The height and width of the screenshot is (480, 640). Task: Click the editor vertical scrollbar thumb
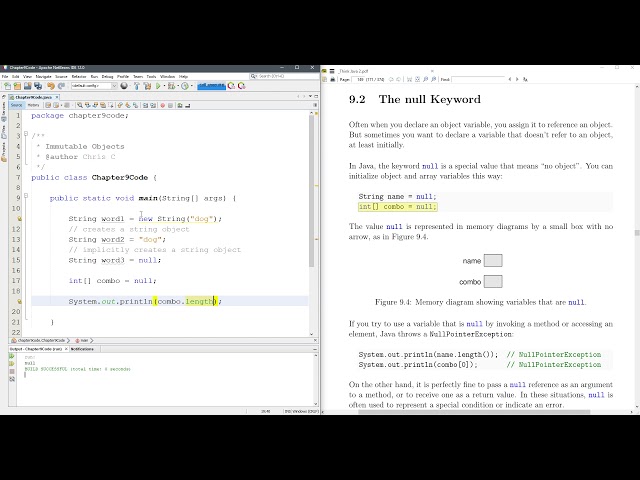[x=311, y=191]
